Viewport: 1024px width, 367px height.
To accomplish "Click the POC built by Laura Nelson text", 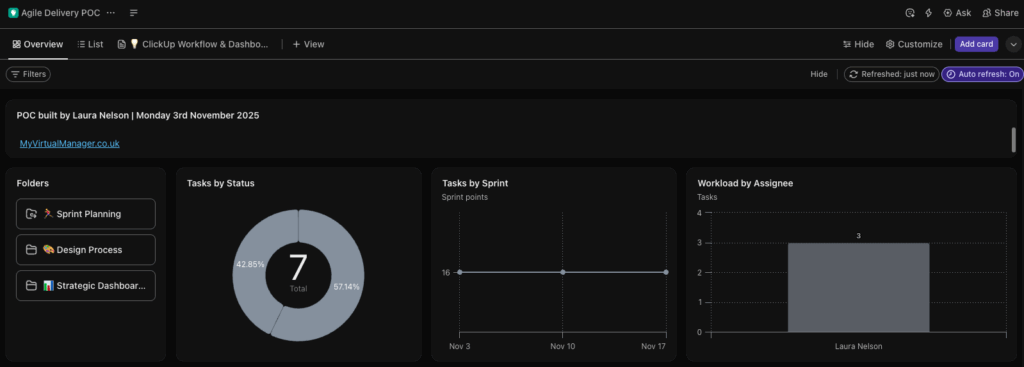I will [138, 116].
